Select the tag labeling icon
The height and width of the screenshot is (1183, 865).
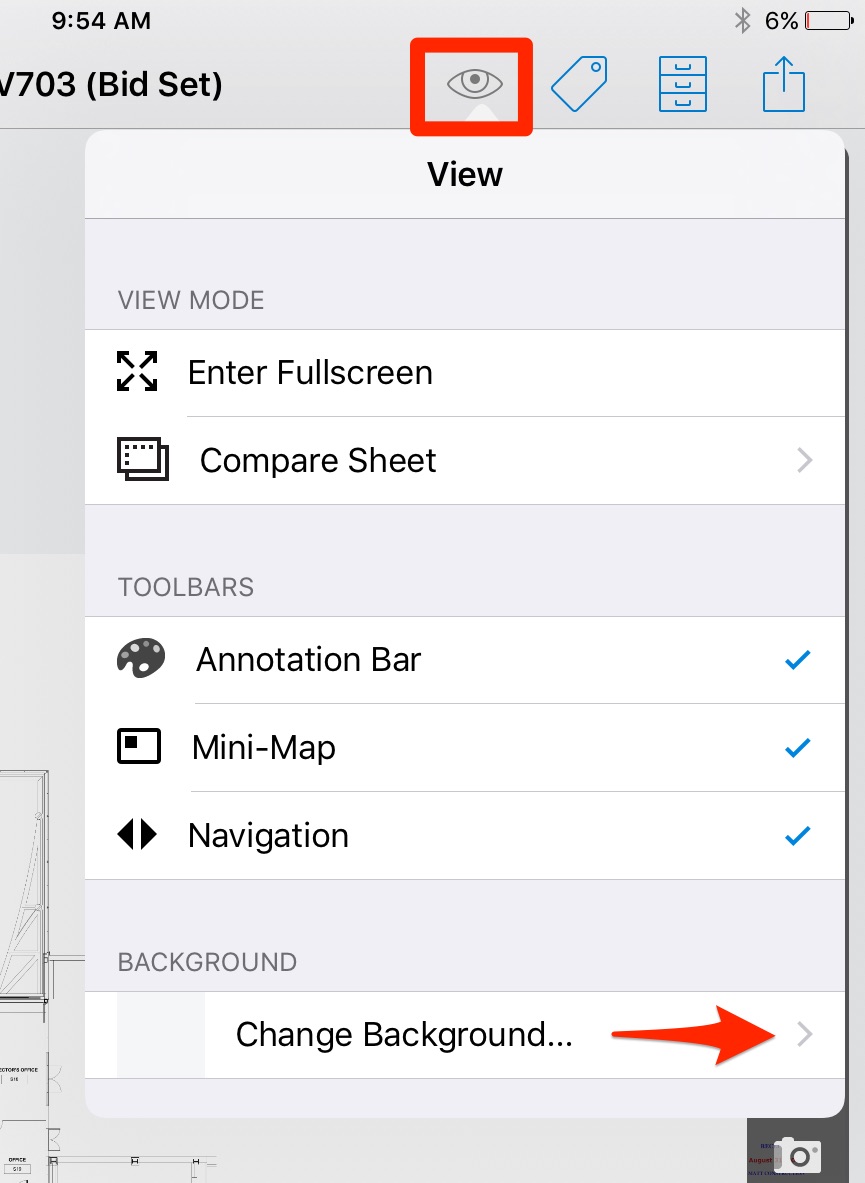click(x=579, y=84)
